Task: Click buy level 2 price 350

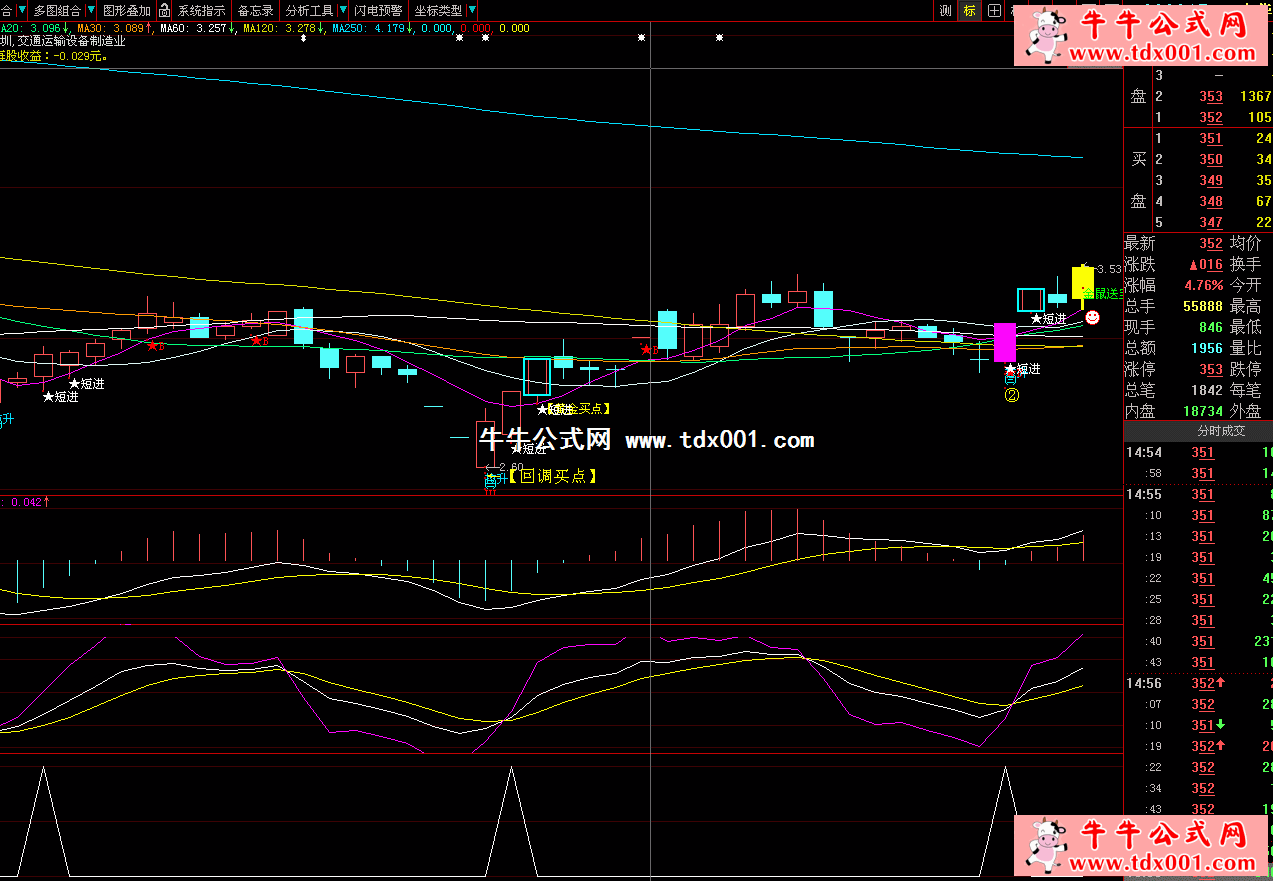Action: (1211, 160)
